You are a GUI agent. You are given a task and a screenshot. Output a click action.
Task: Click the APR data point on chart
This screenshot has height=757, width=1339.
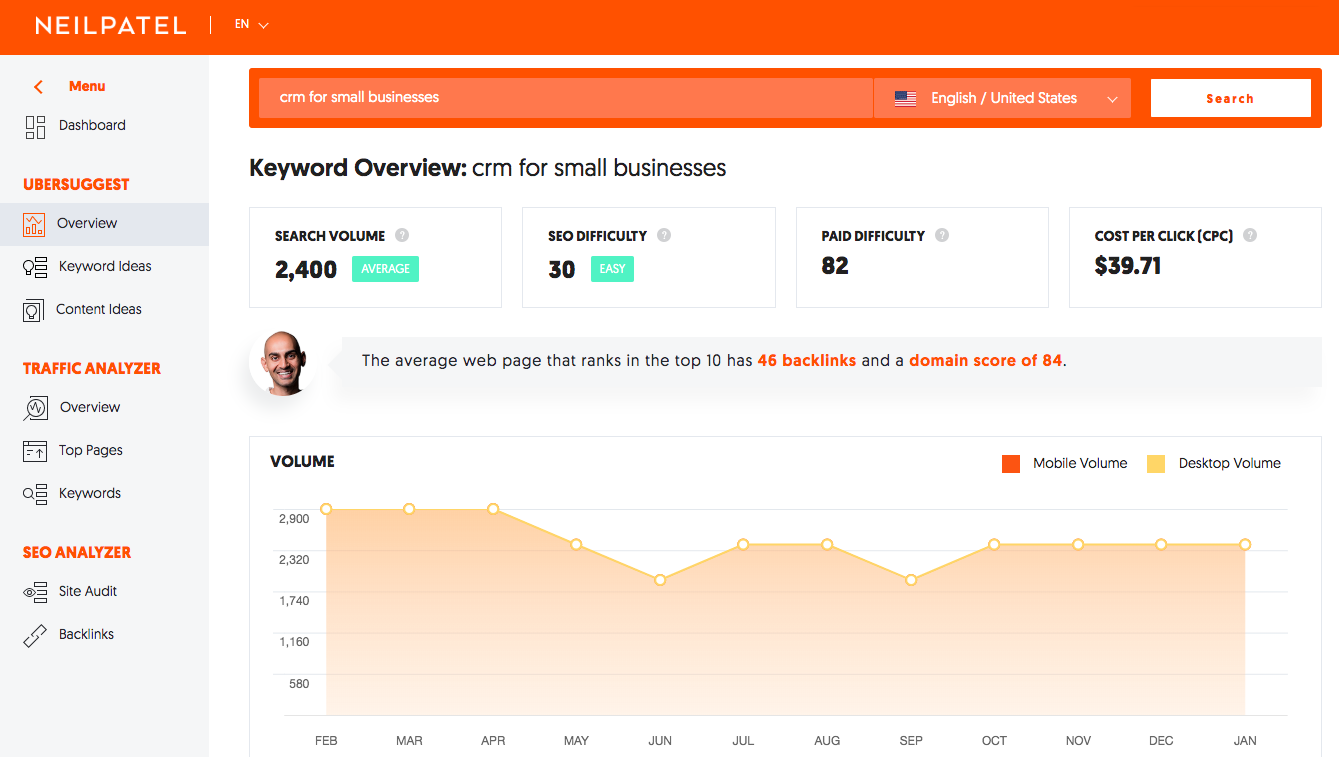point(493,509)
